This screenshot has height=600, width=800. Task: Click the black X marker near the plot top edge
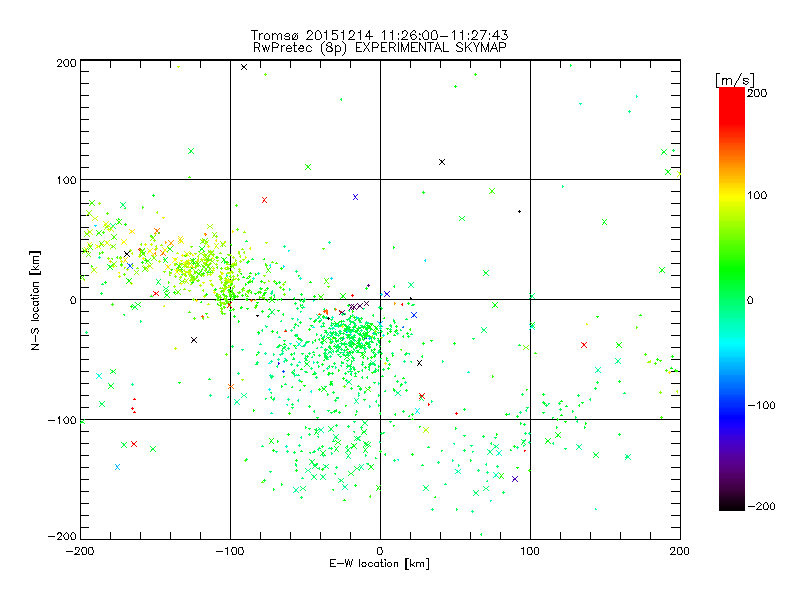tap(244, 67)
